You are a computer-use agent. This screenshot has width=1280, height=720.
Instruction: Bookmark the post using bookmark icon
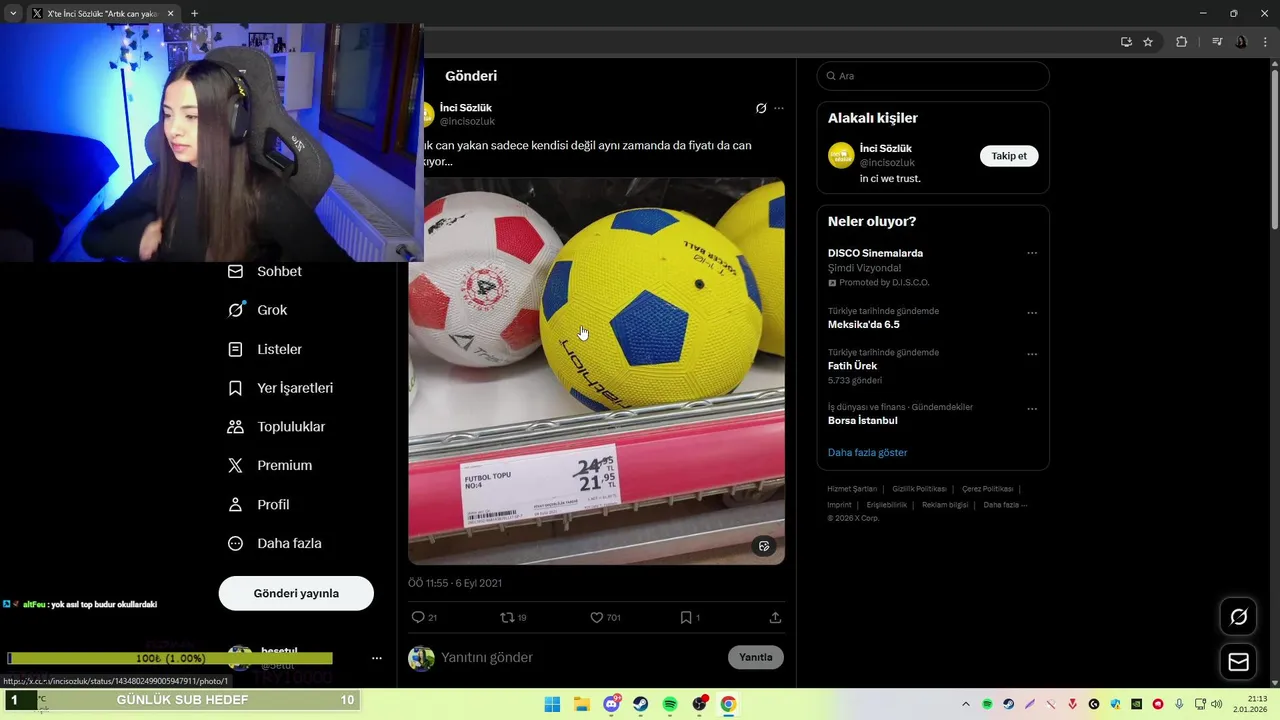point(686,617)
